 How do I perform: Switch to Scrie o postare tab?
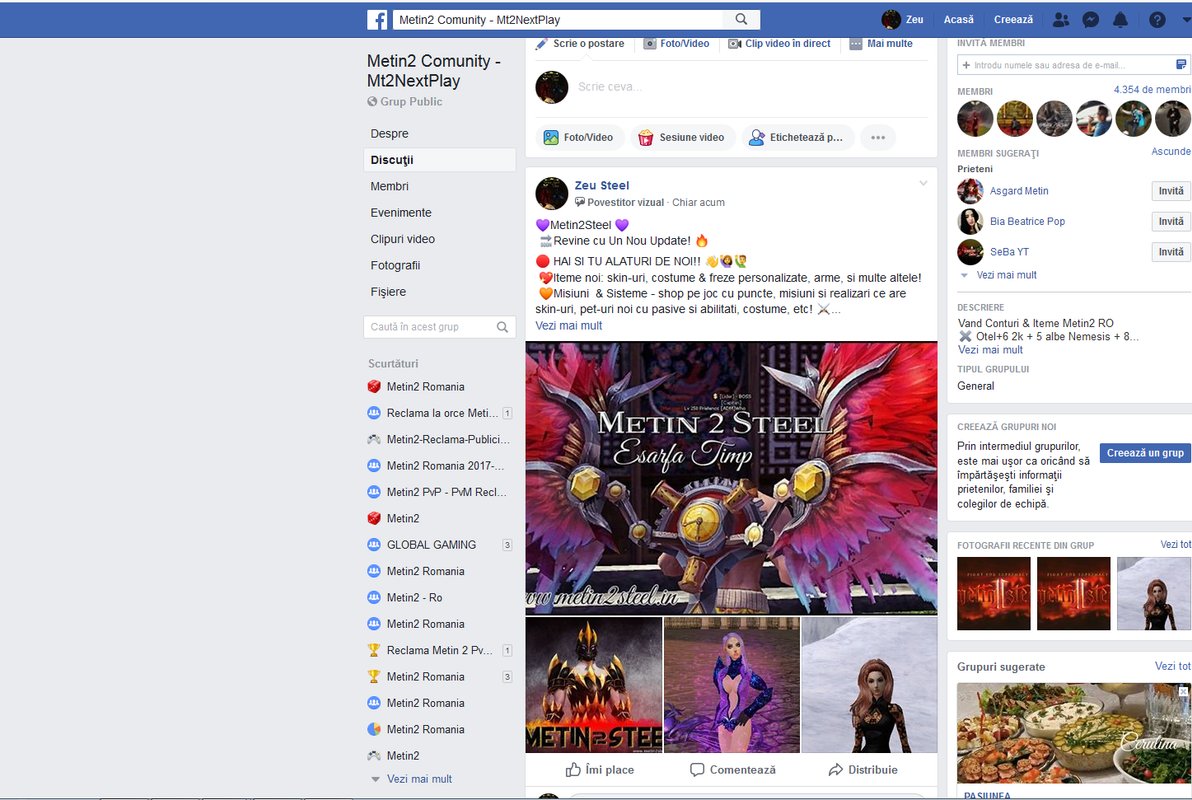[580, 43]
